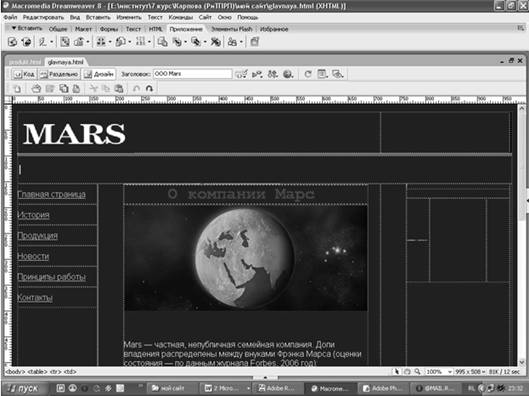
Task: Click the Redo arrow icon
Action: (149, 89)
